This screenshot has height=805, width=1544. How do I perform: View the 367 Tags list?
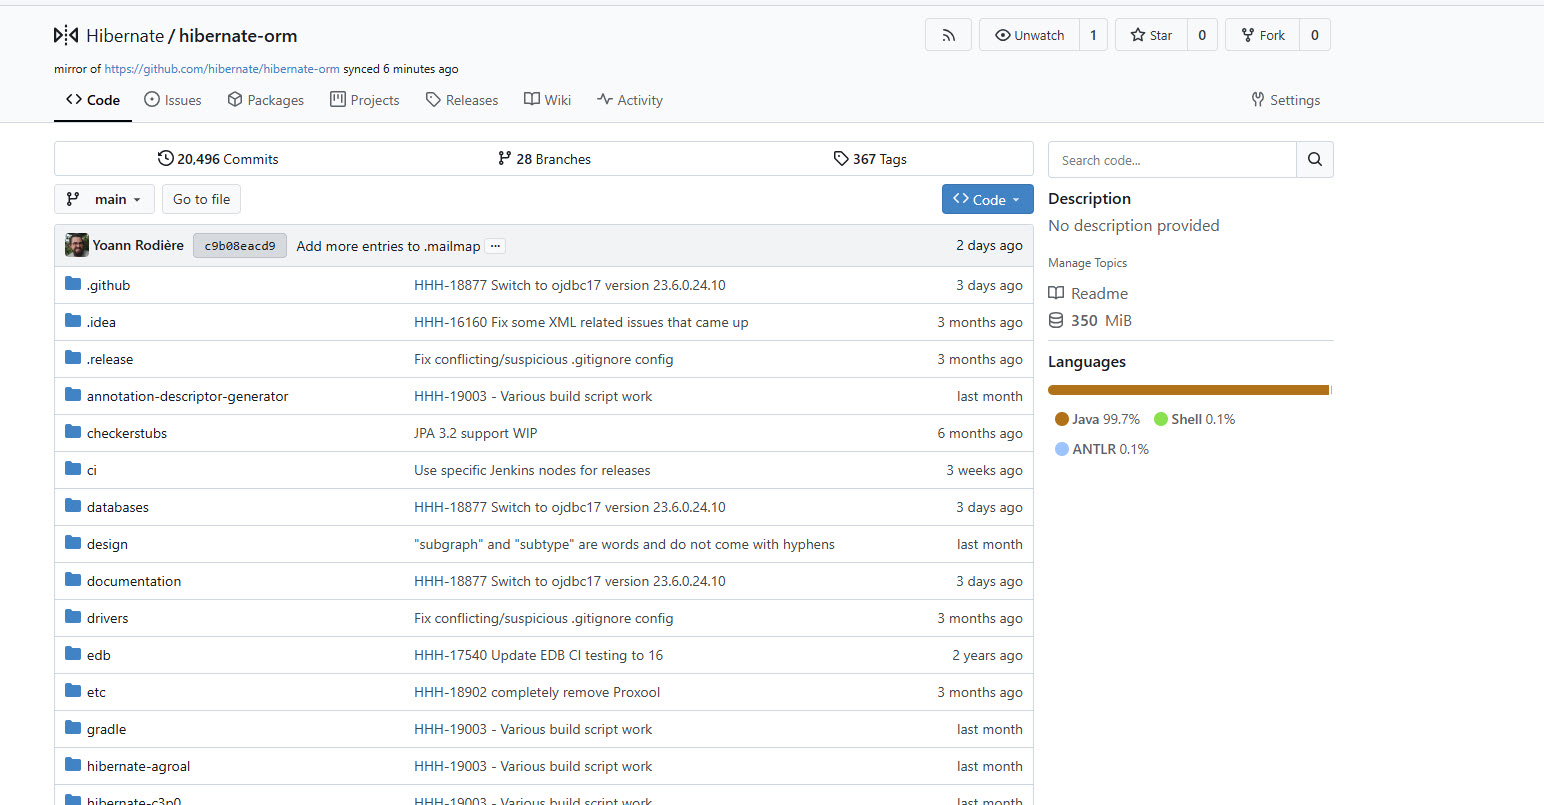pyautogui.click(x=870, y=159)
